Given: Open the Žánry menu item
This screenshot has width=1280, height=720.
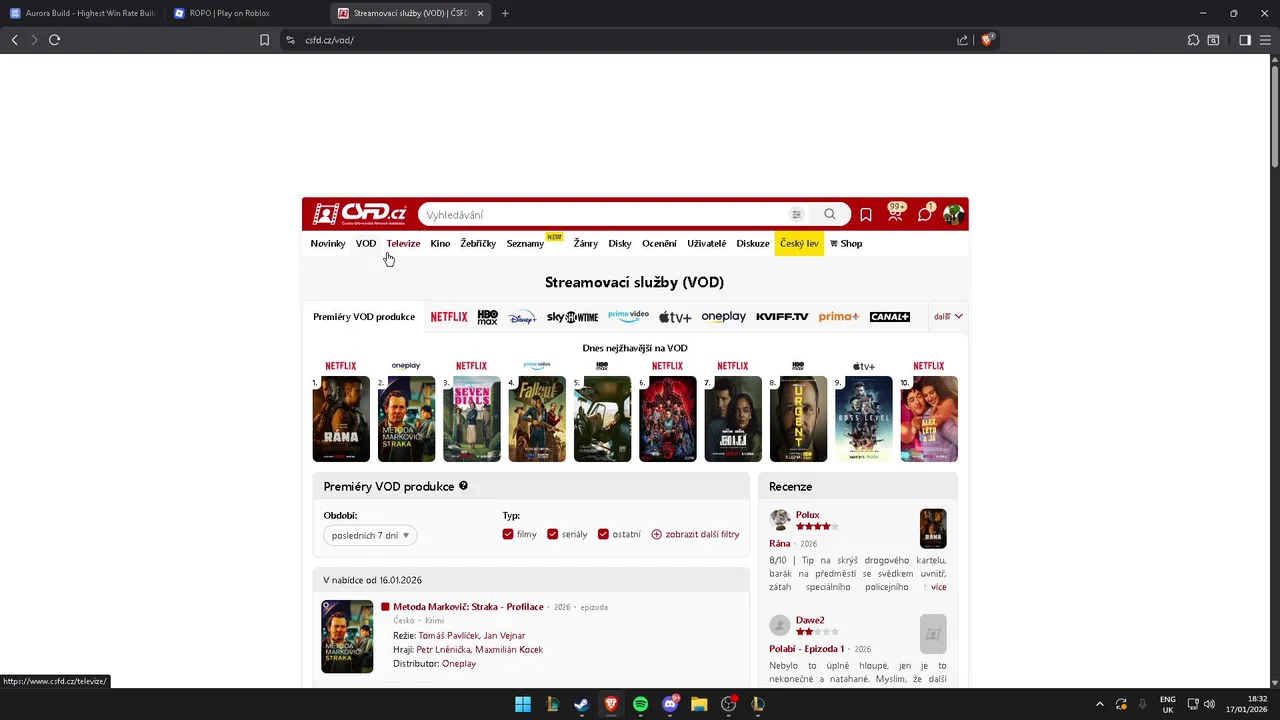Looking at the screenshot, I should (585, 243).
